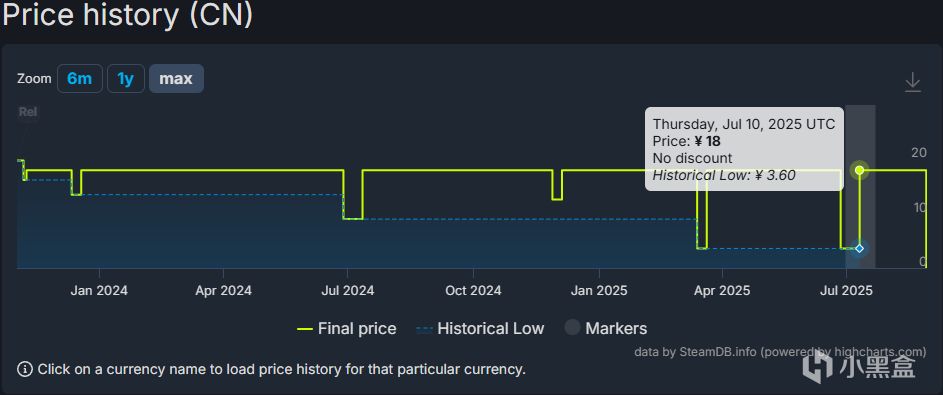Toggle the Final price legend series

[x=347, y=328]
